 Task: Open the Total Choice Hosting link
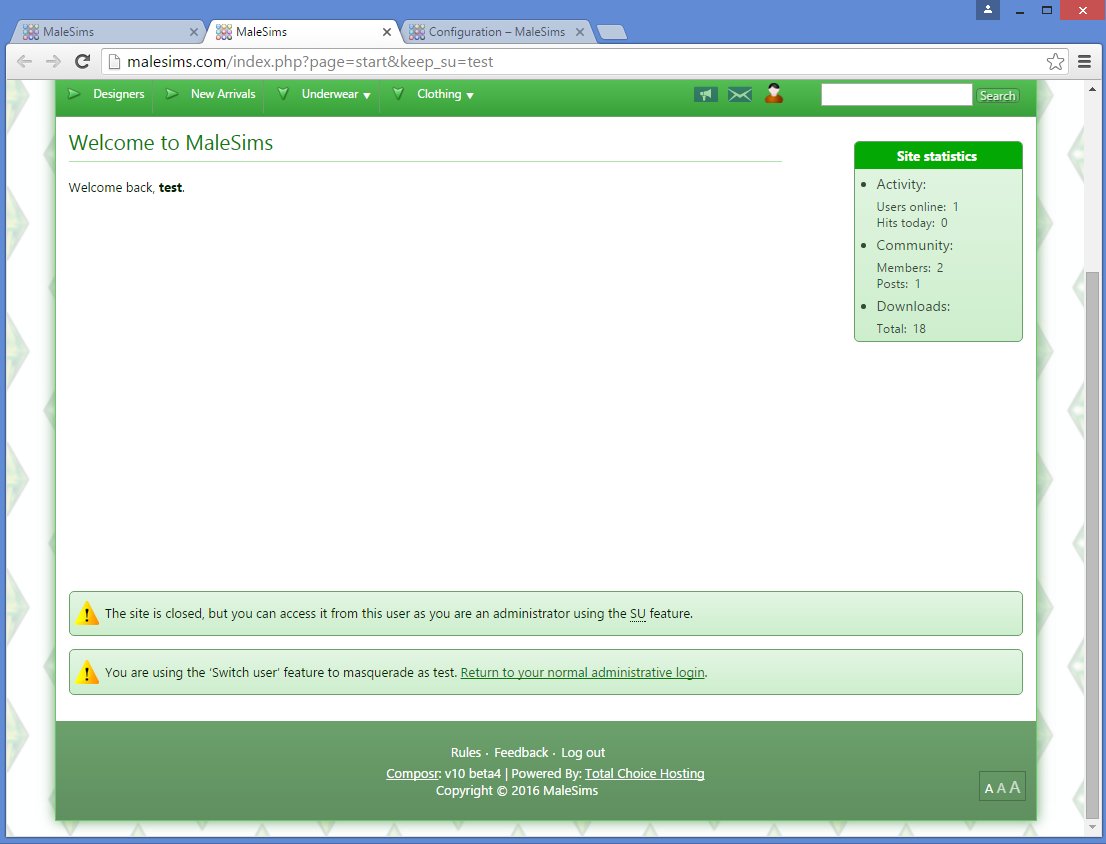(644, 773)
